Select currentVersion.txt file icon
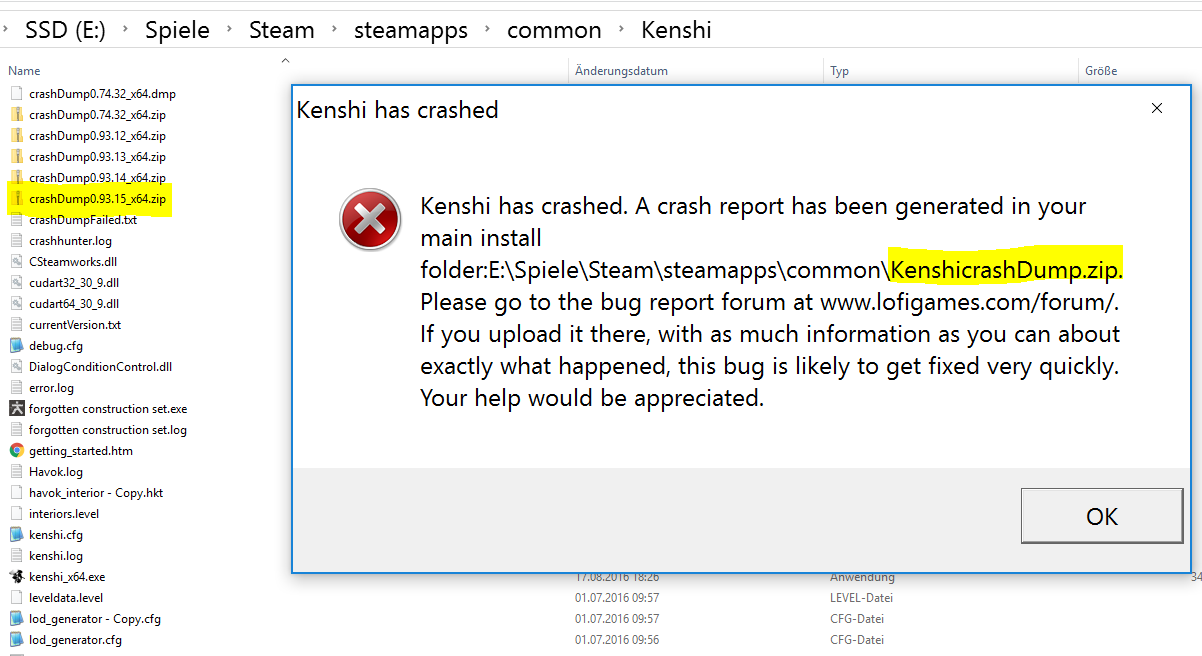This screenshot has height=656, width=1202. 16,324
